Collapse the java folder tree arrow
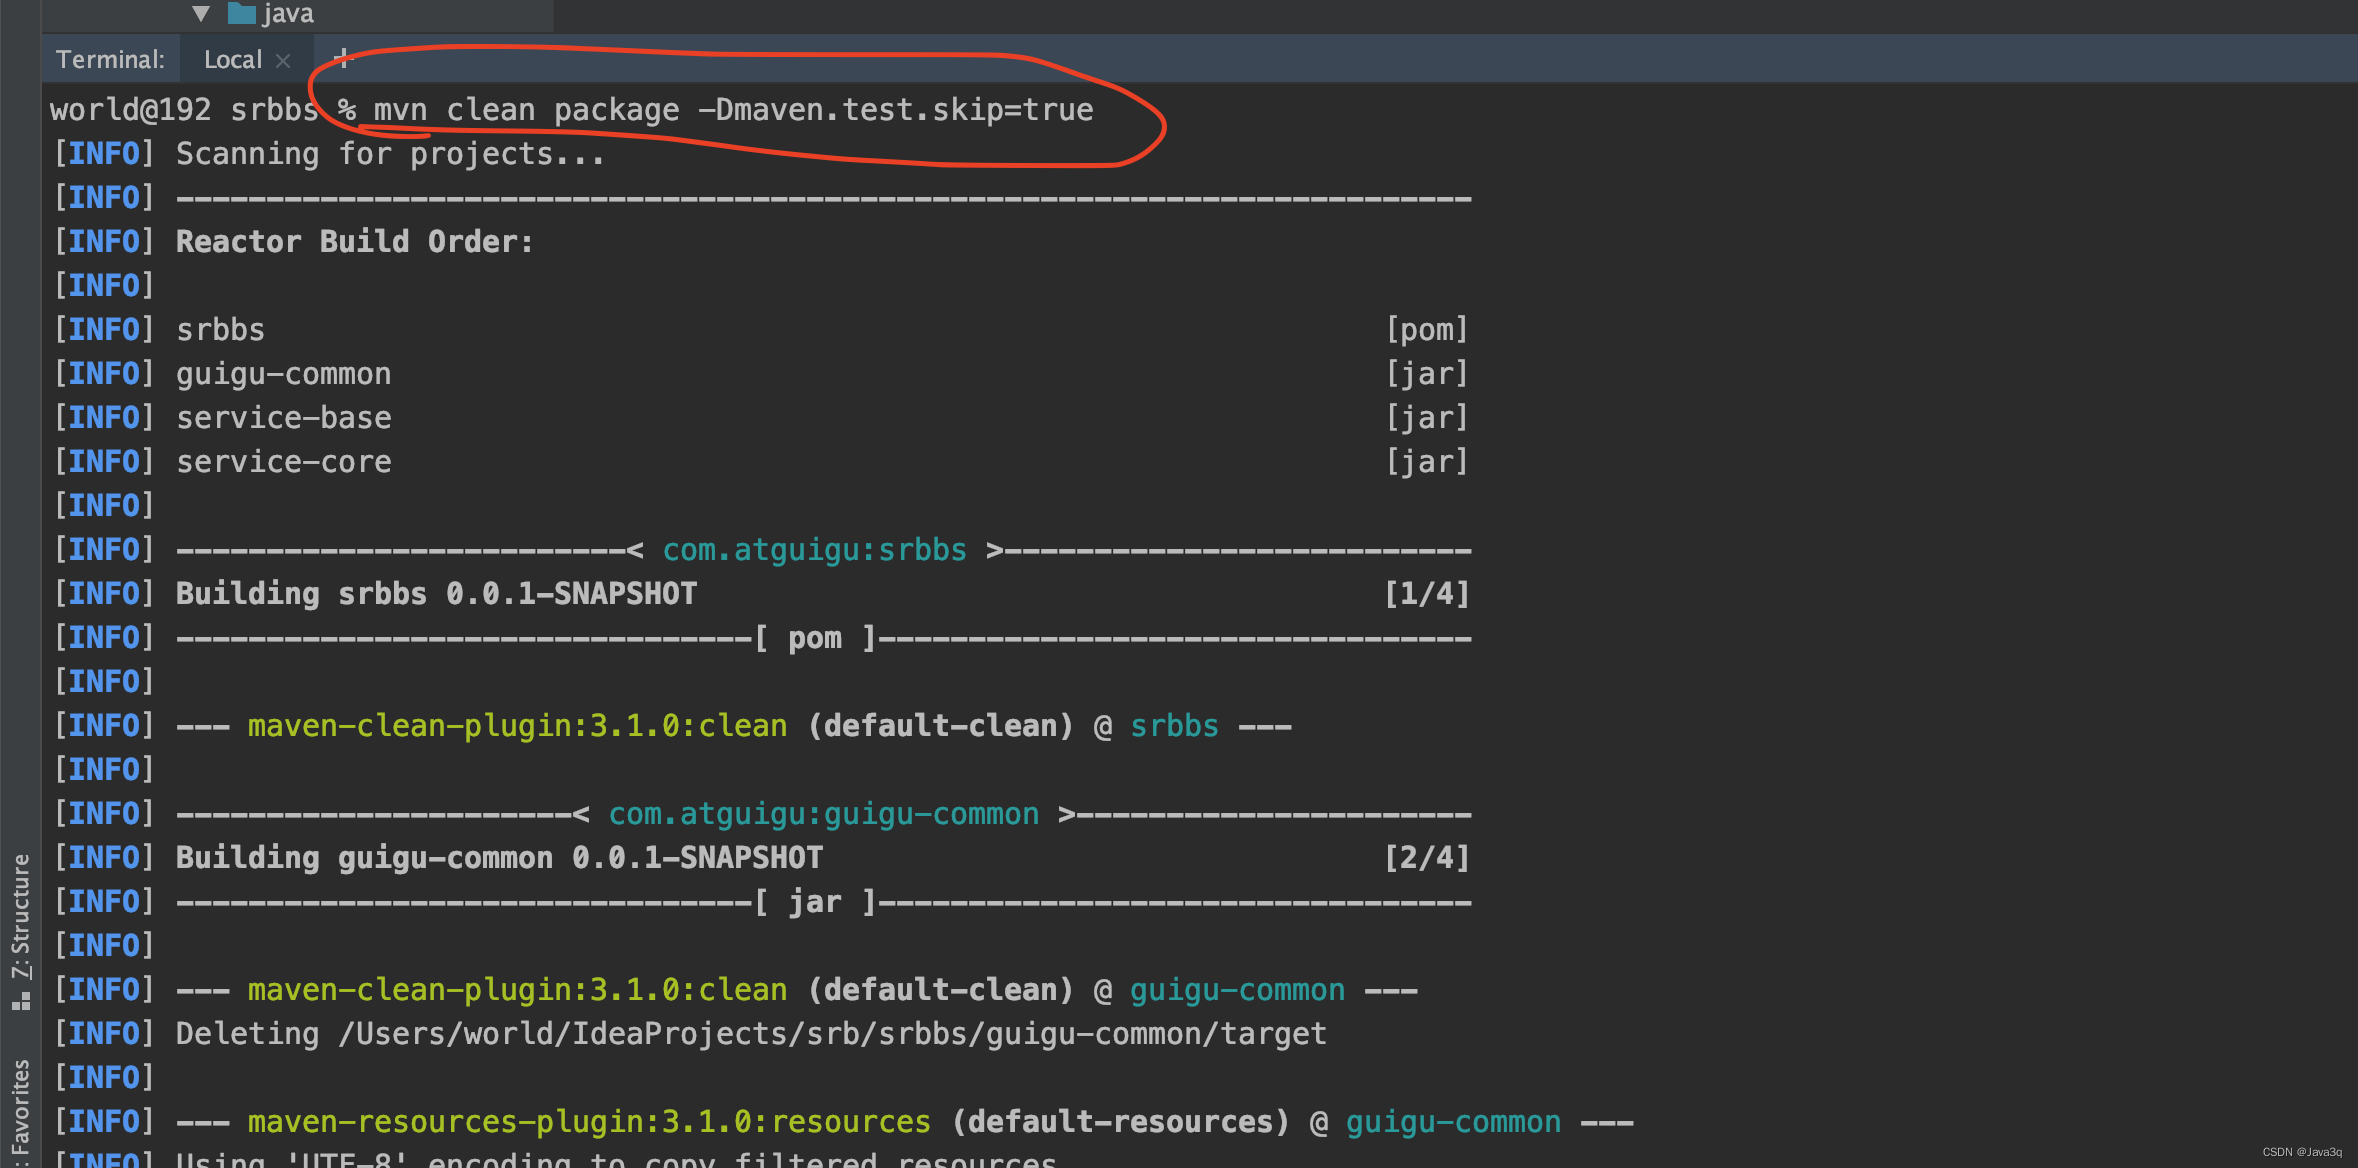2358x1168 pixels. coord(201,13)
